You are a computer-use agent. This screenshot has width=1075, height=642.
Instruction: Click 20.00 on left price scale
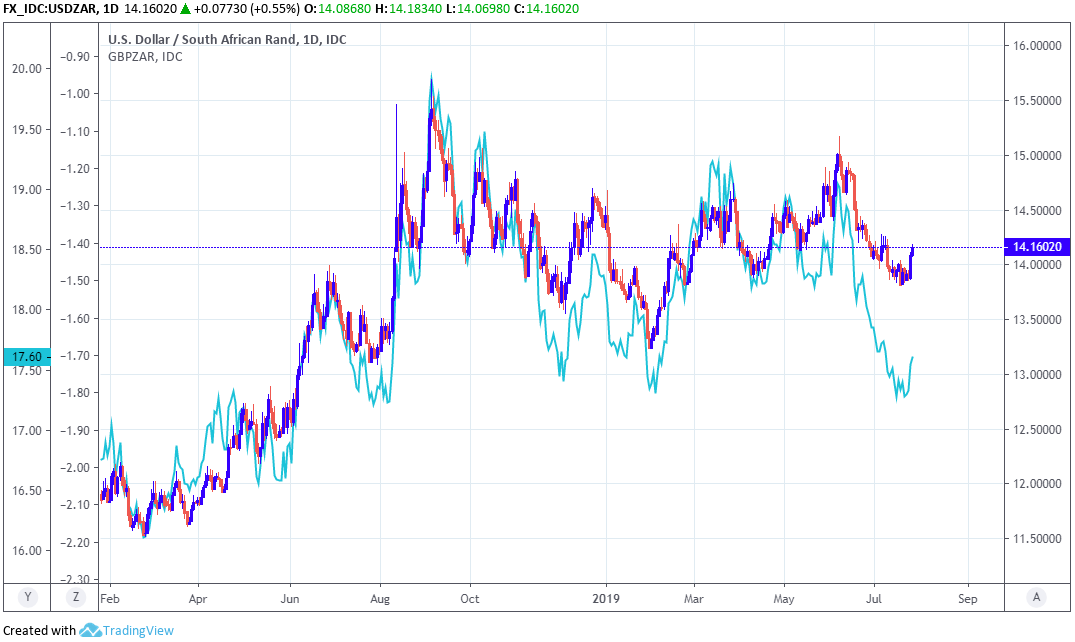click(x=27, y=69)
